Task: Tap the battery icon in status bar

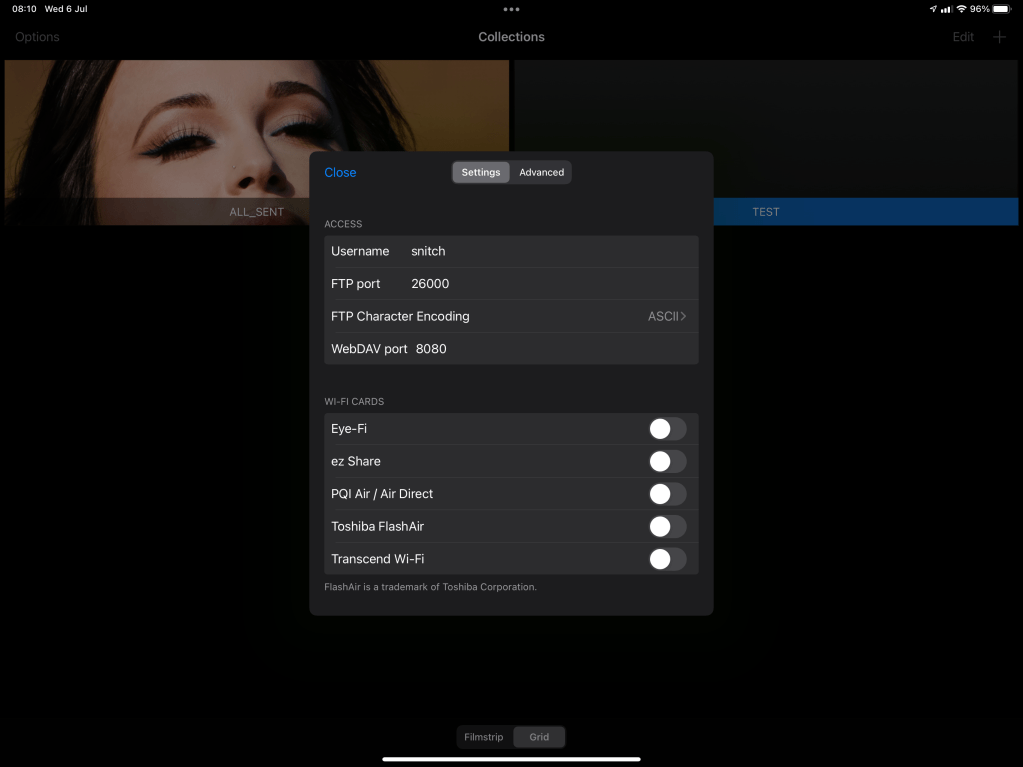Action: [x=1002, y=9]
